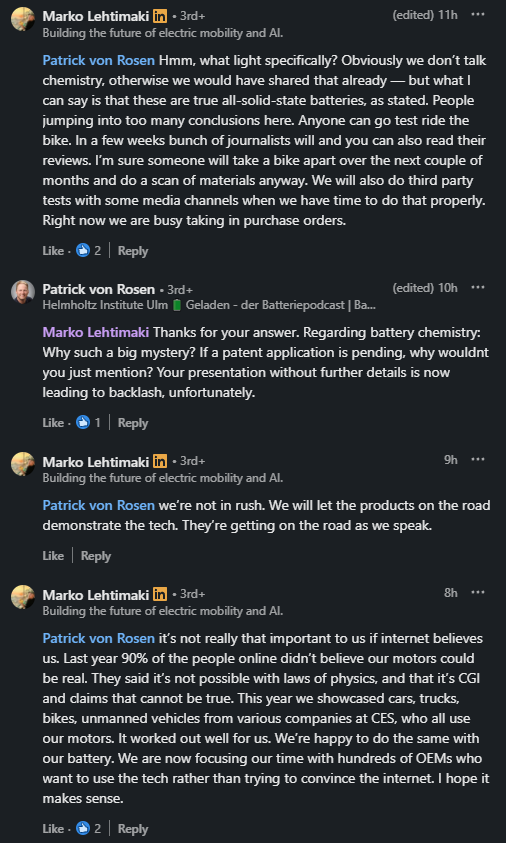This screenshot has width=506, height=843.
Task: Reply to the 'we're not in rush' comment
Action: (96, 556)
